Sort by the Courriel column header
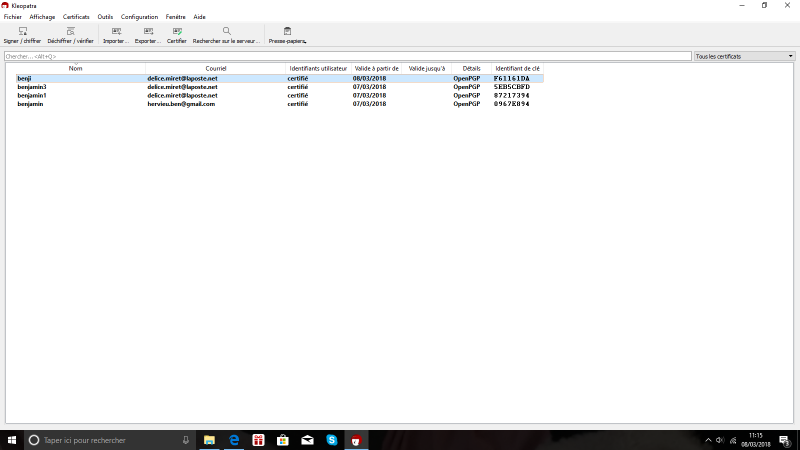 [216, 68]
